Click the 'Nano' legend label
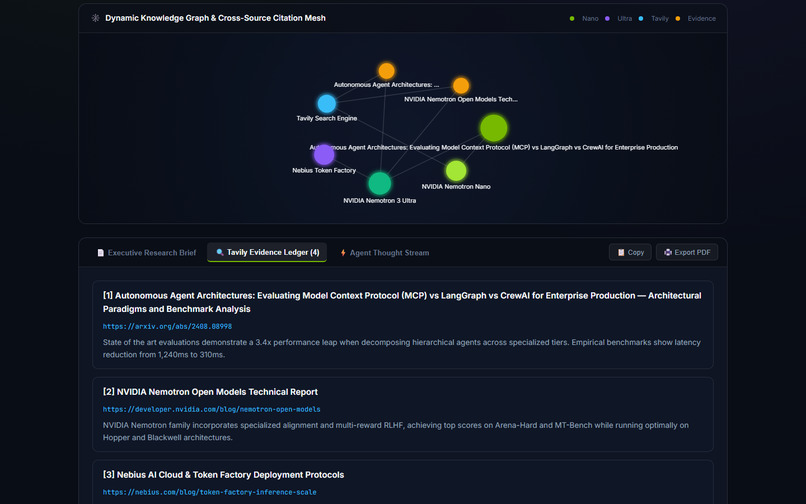 590,19
